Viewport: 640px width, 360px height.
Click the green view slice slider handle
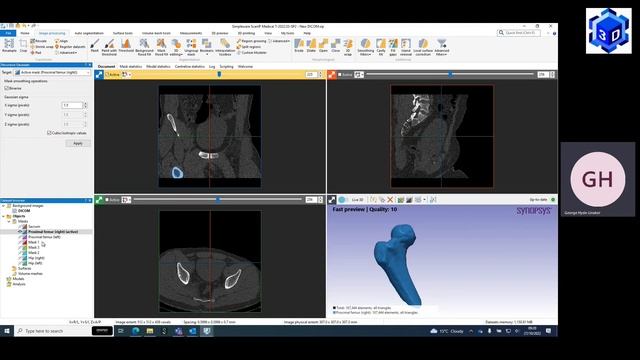(218, 200)
